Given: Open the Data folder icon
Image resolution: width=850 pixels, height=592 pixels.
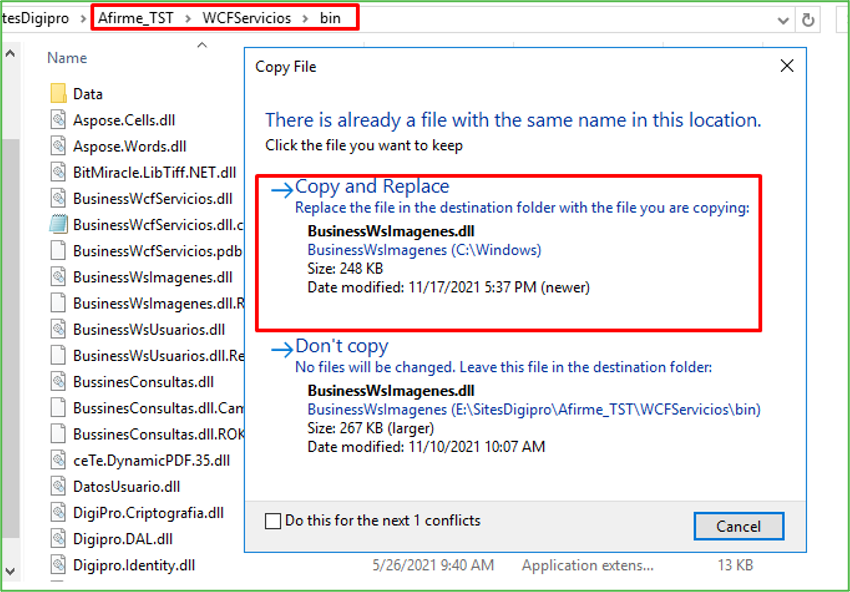Looking at the screenshot, I should (x=58, y=94).
